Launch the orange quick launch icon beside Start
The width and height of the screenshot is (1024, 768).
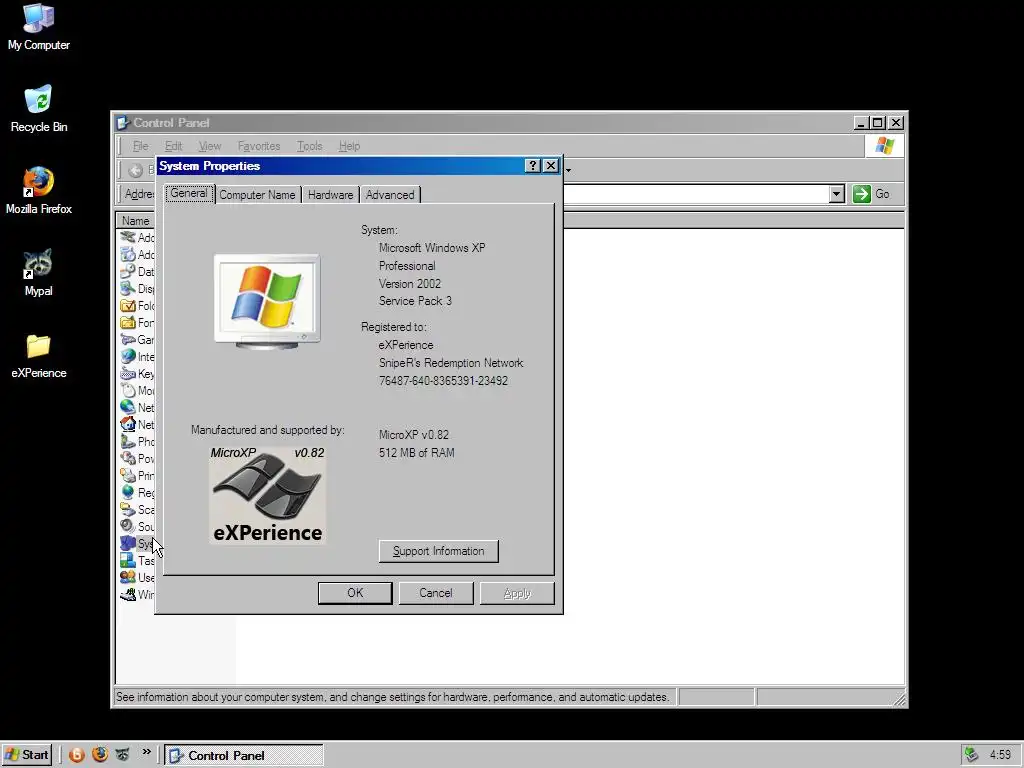click(77, 755)
